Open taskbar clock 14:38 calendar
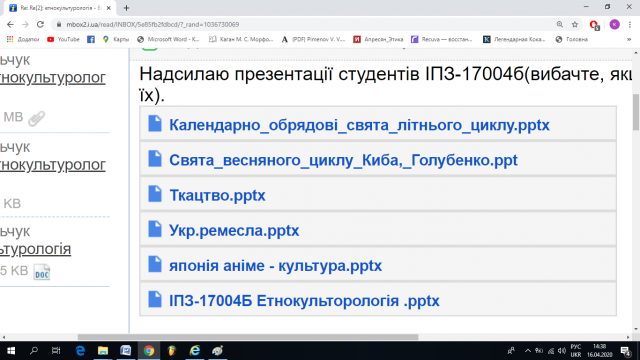 pos(600,351)
